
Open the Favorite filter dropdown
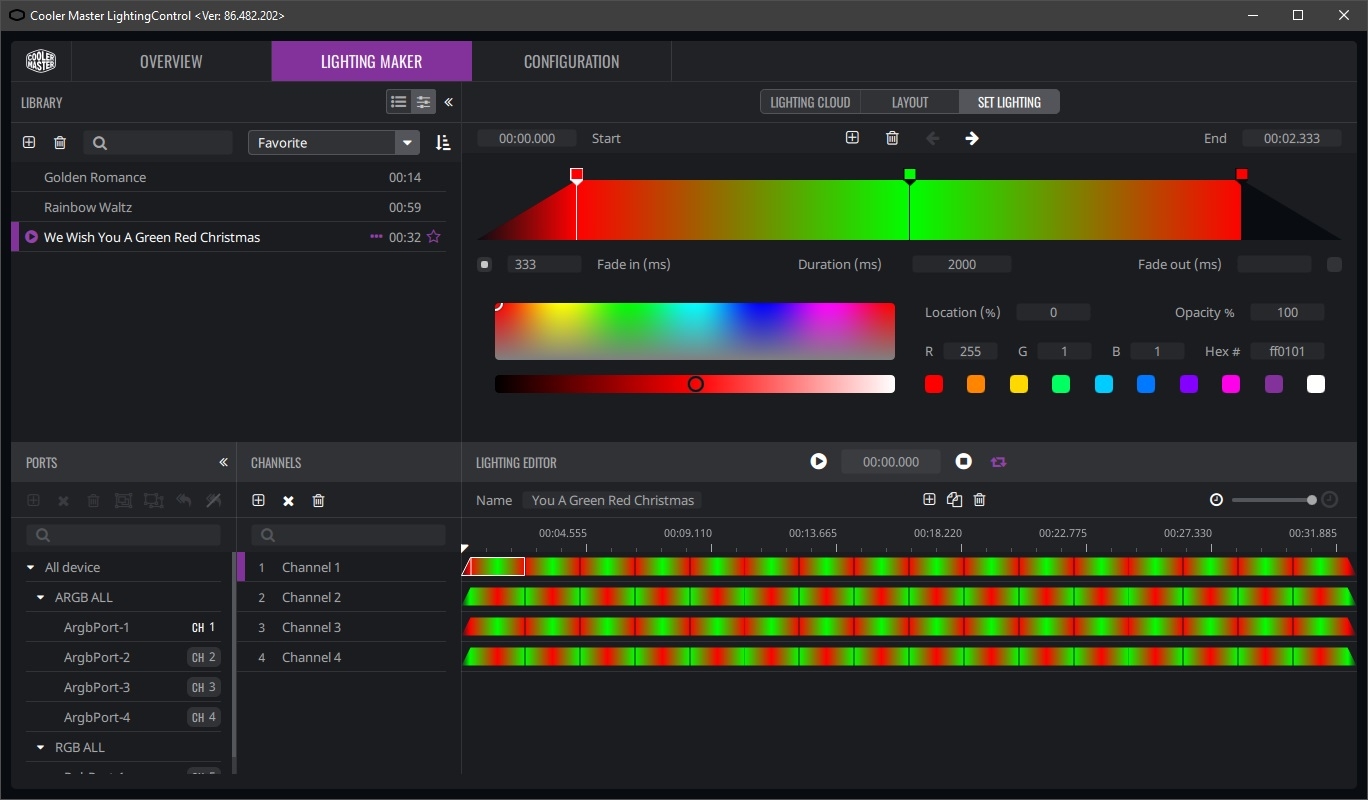334,143
